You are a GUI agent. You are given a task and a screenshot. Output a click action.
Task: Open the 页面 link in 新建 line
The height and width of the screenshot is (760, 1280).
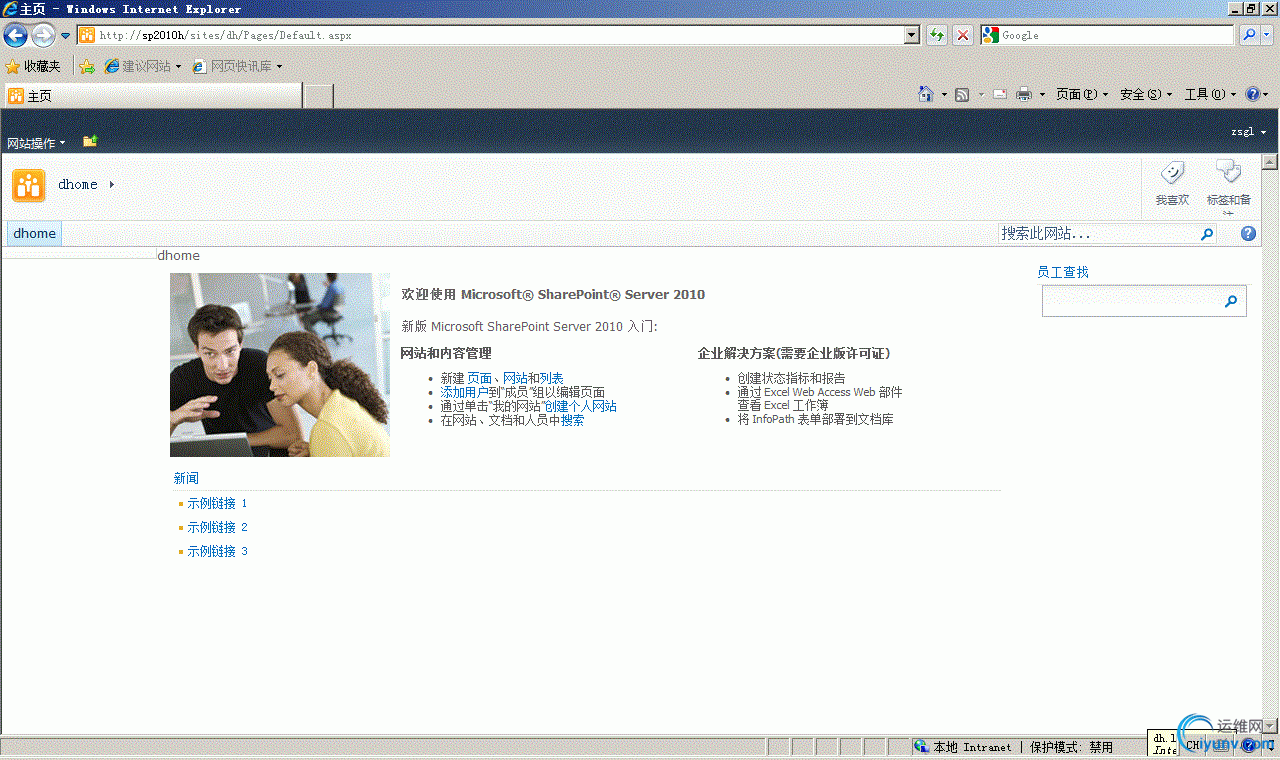point(479,378)
